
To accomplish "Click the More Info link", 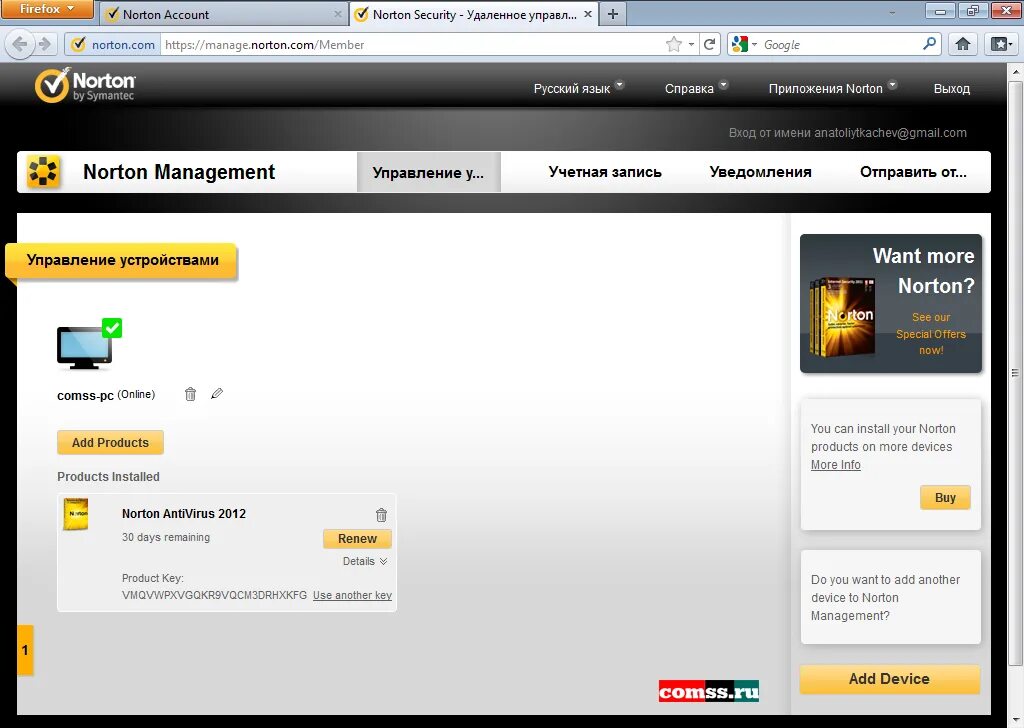I will click(x=835, y=465).
